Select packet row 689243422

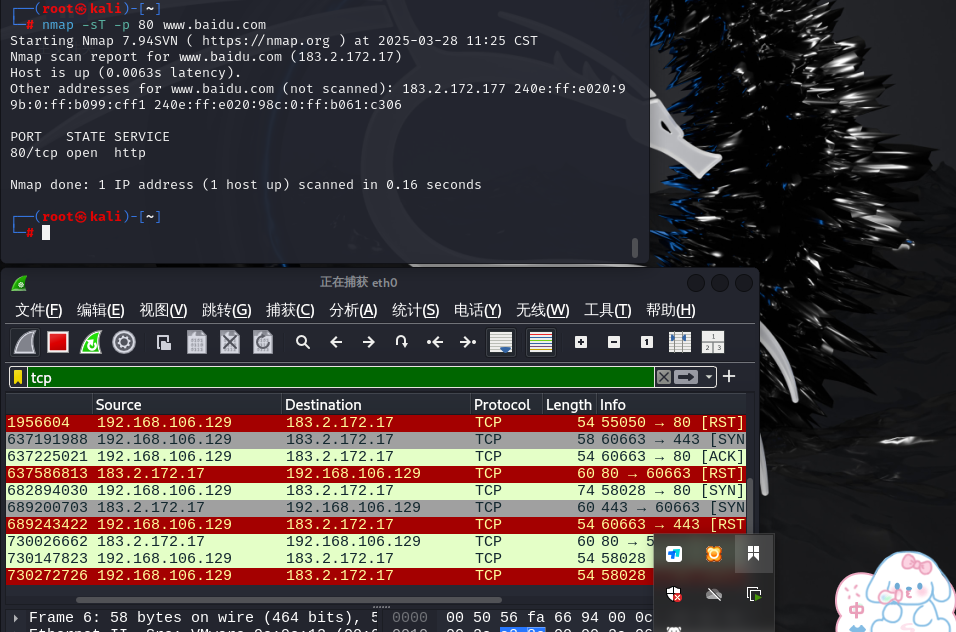tap(376, 525)
